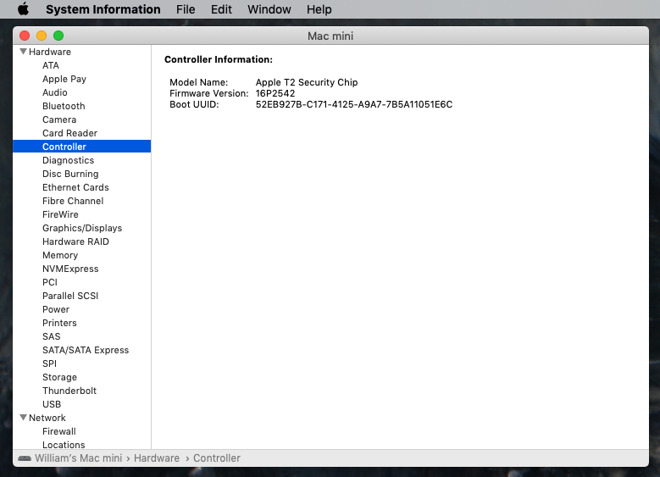
Task: Select the highlighted Controller item
Action: [82, 147]
